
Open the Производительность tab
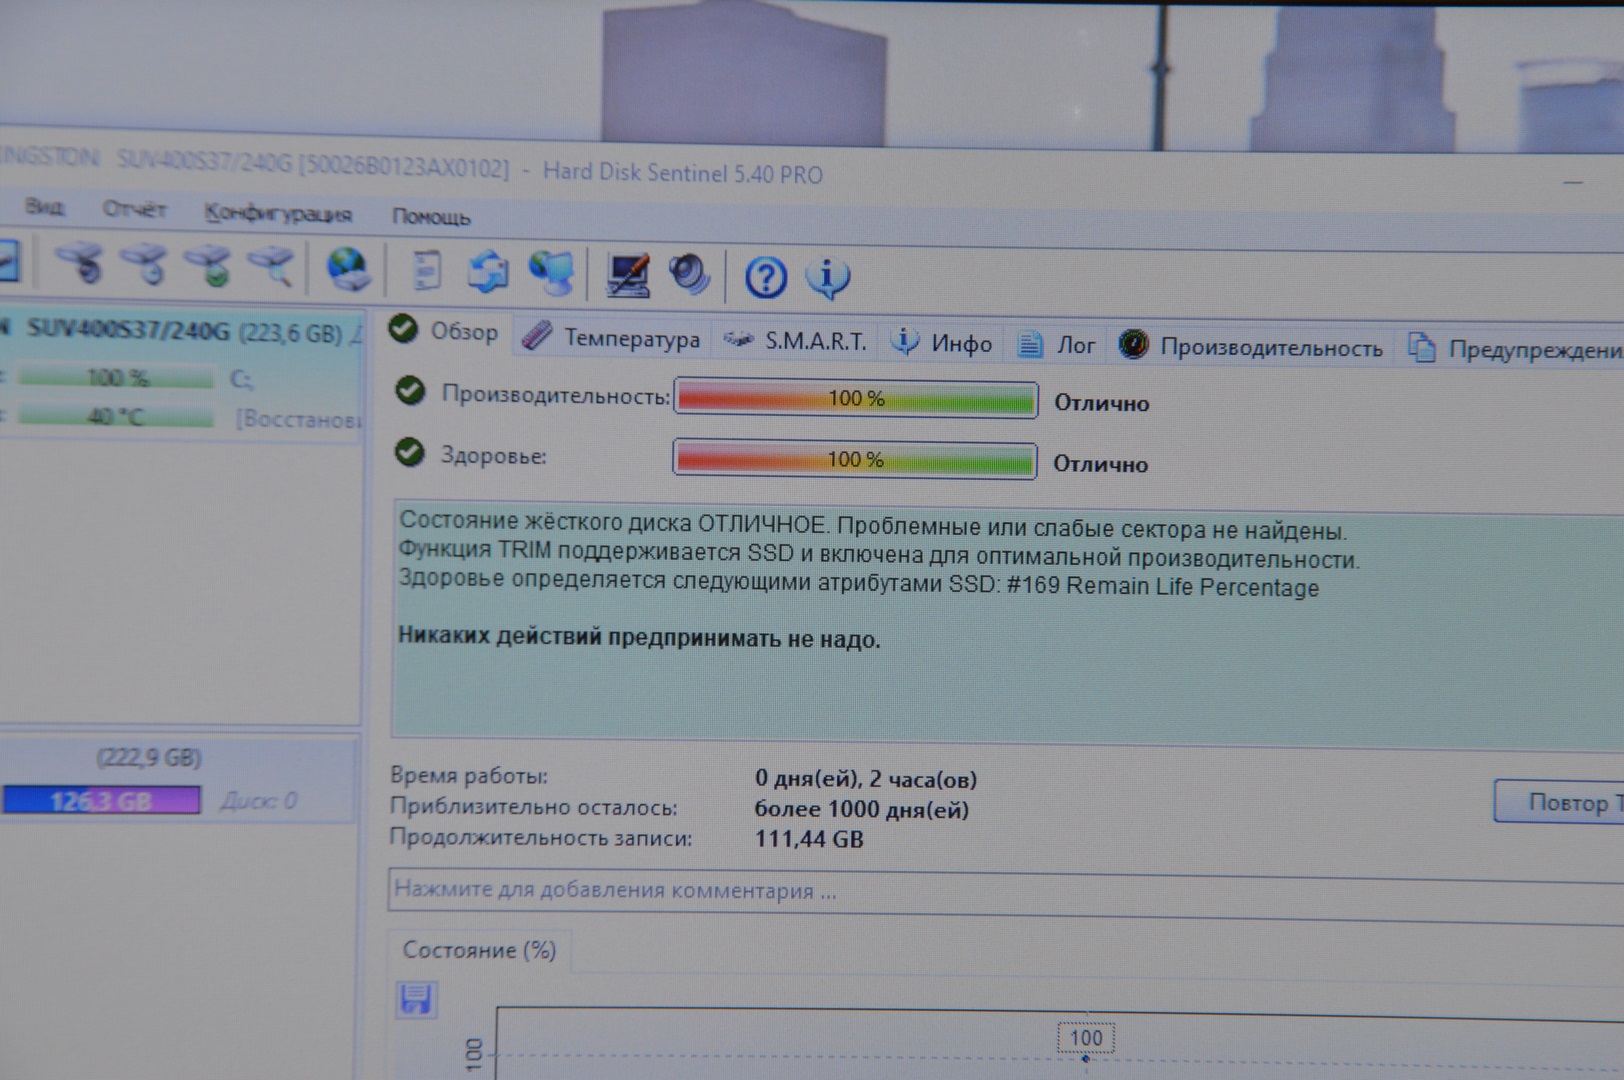1252,347
